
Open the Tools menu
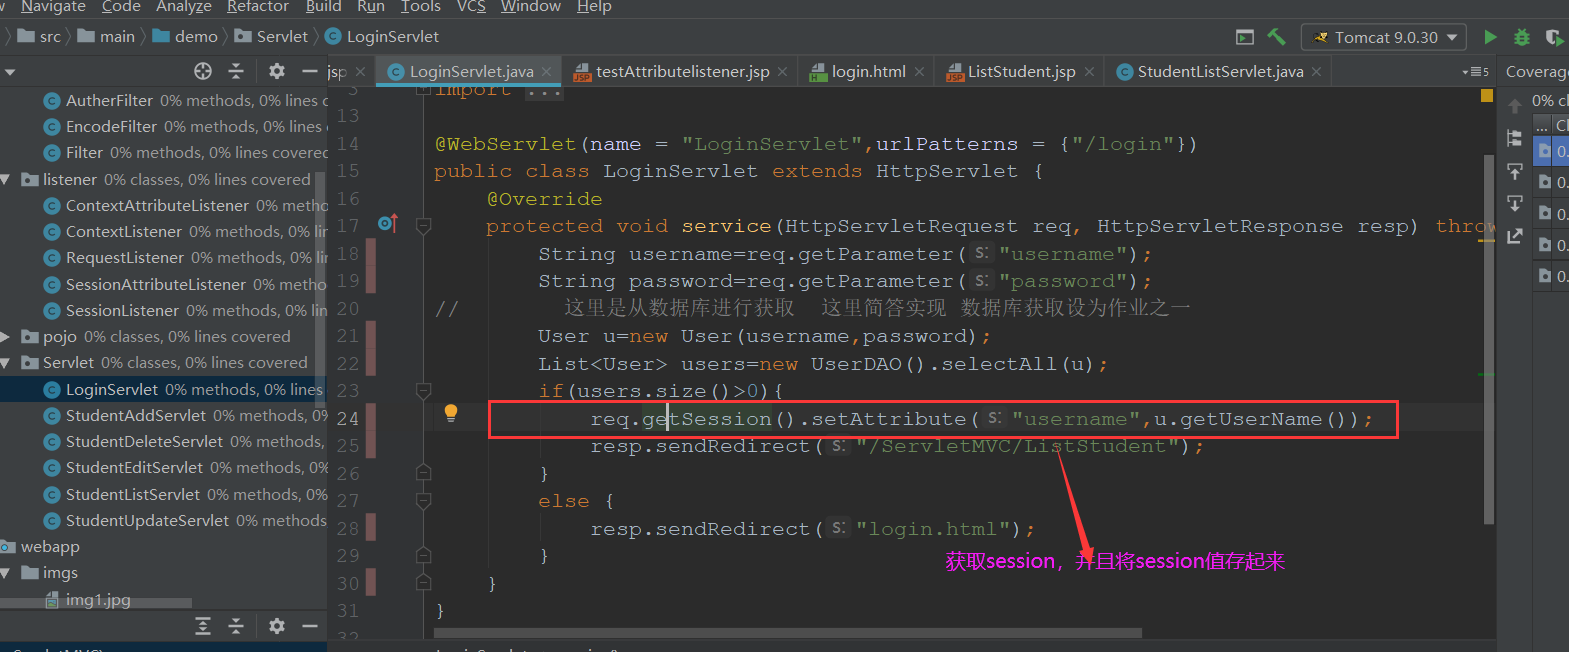[421, 7]
